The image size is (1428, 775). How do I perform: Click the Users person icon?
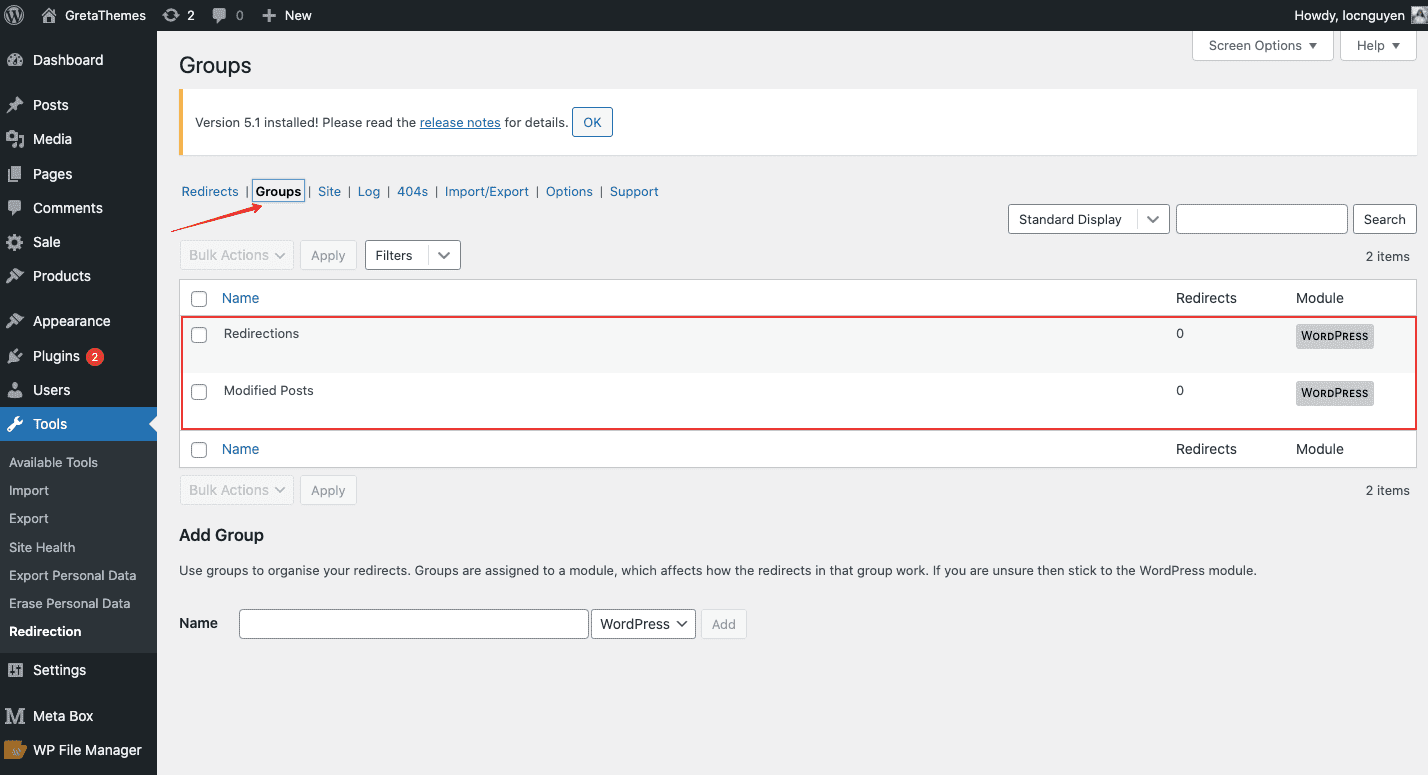tap(15, 390)
